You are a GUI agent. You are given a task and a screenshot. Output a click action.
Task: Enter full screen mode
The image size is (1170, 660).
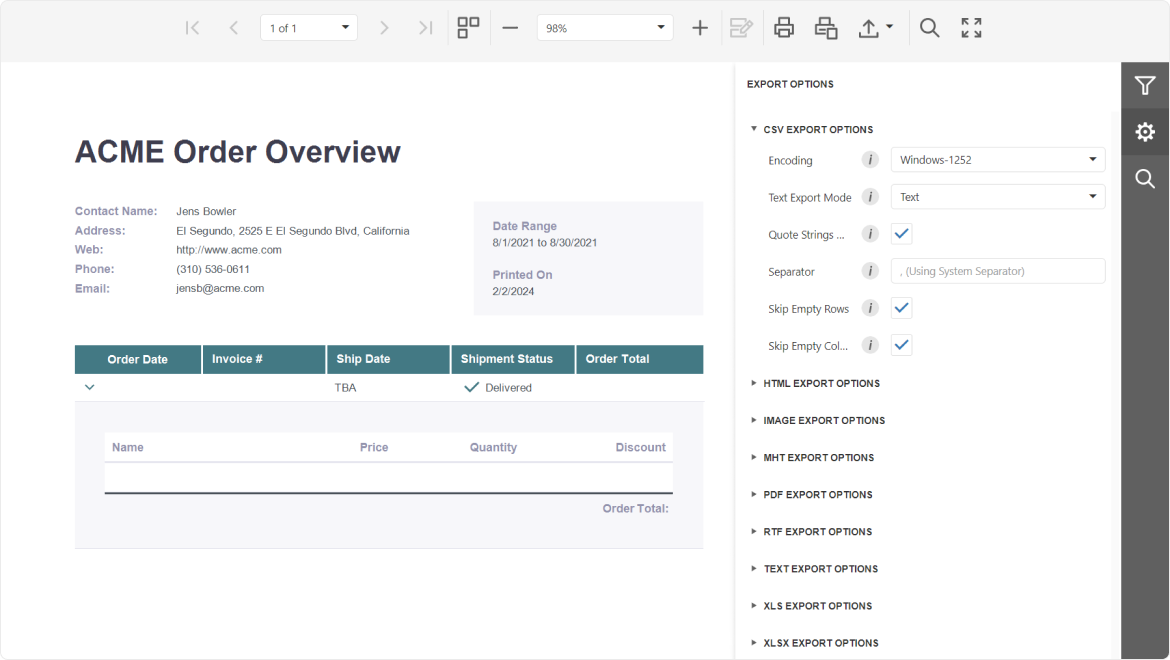click(x=970, y=27)
